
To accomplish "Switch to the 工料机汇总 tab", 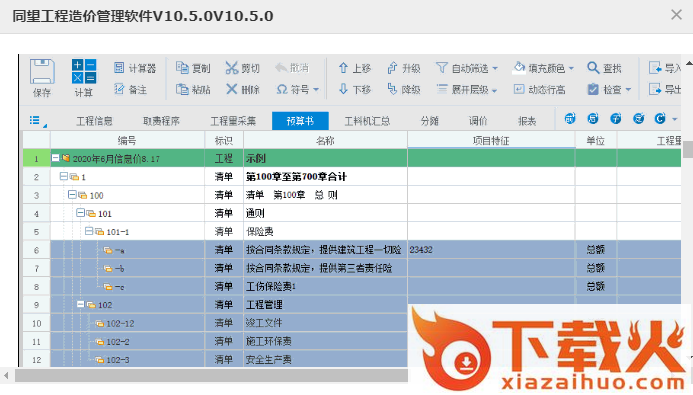I will tap(367, 121).
